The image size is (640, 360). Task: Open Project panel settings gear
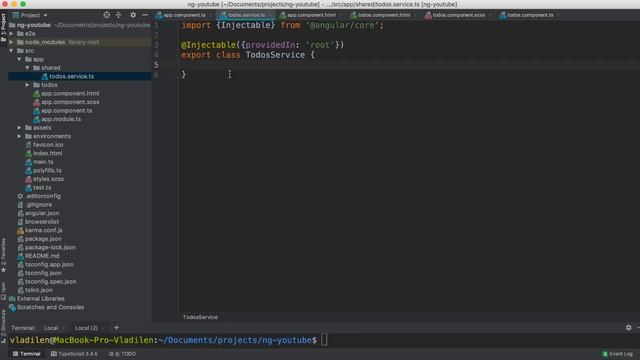pyautogui.click(x=133, y=15)
